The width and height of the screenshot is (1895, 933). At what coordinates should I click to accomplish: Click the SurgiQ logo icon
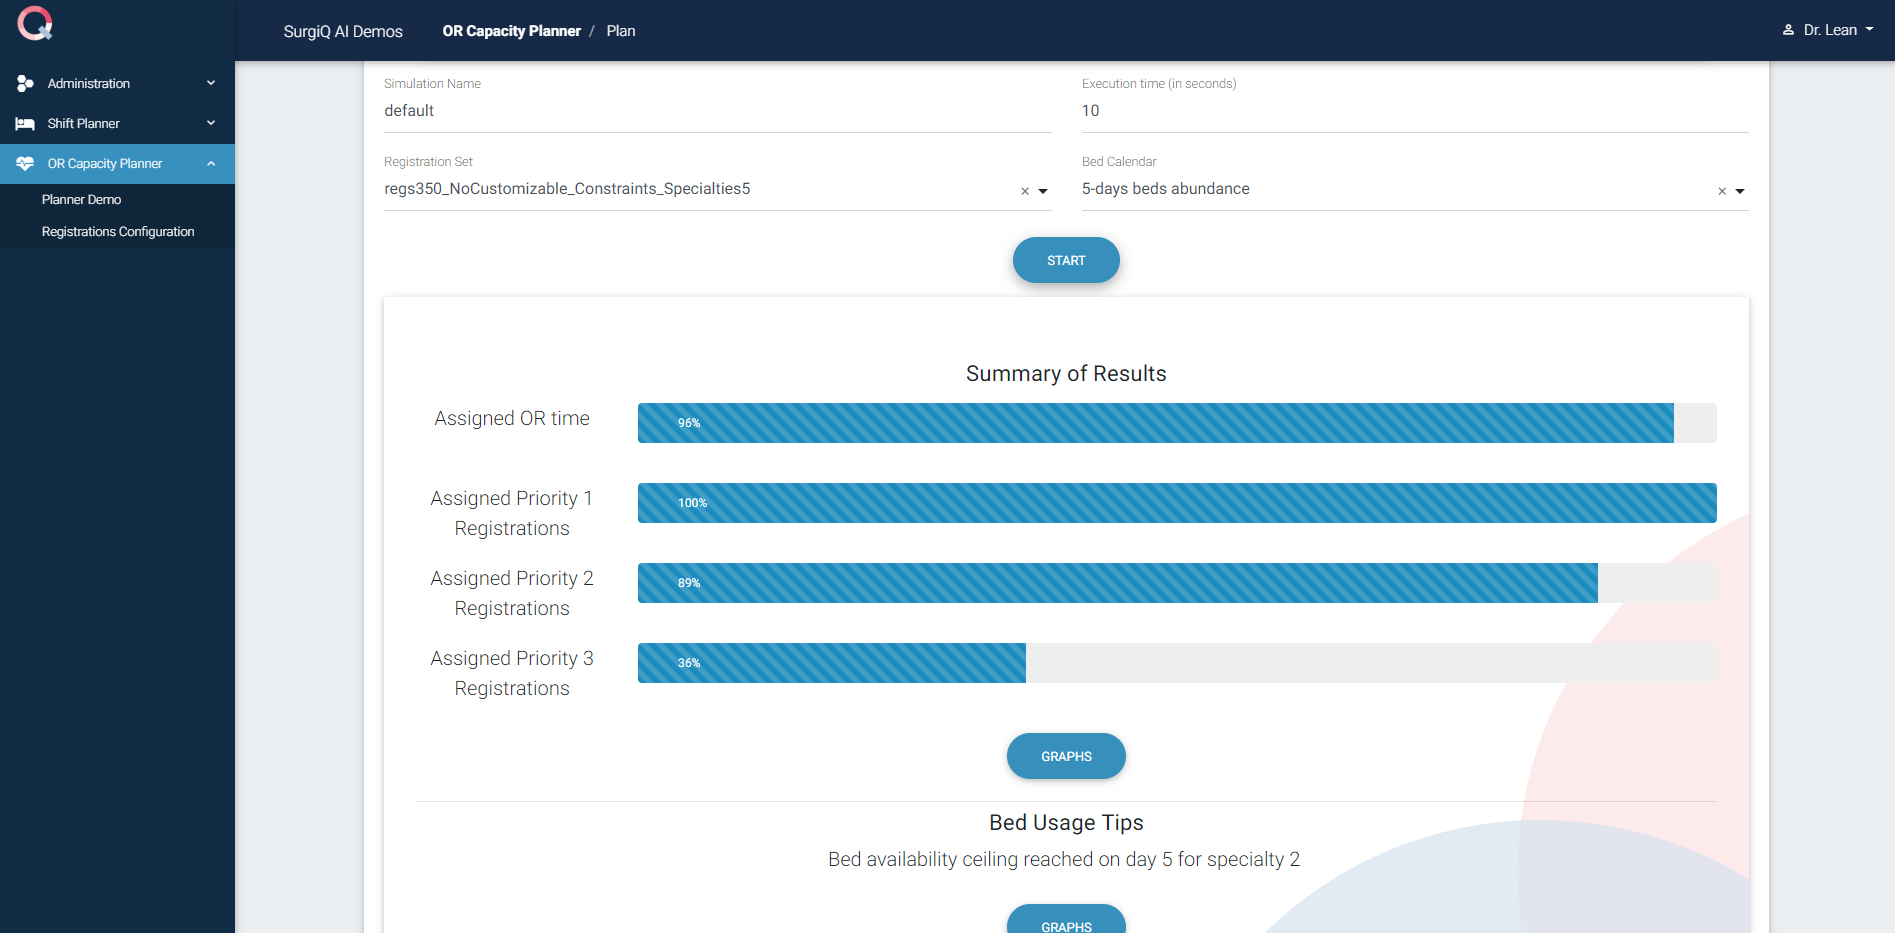point(35,23)
